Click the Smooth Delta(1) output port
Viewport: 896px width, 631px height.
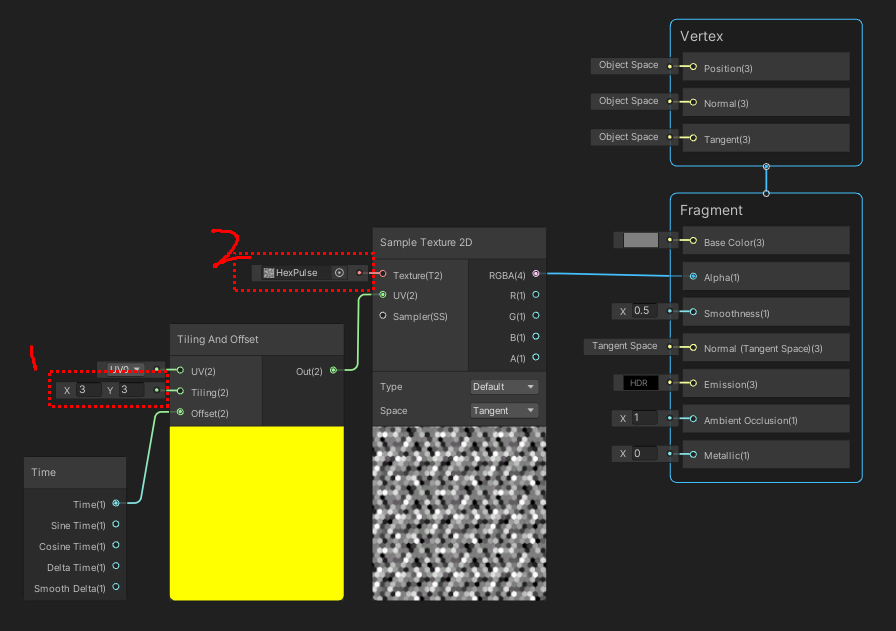click(116, 587)
